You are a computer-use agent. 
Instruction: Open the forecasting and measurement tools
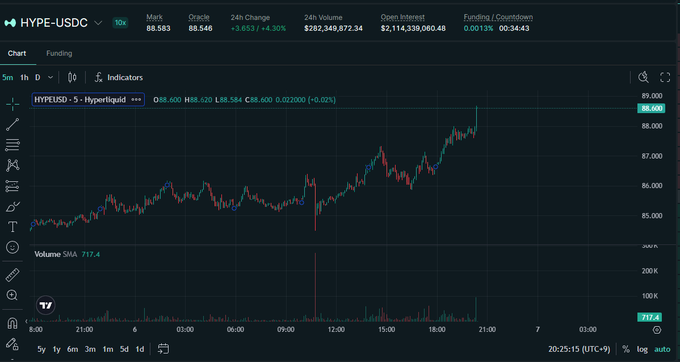[13, 186]
